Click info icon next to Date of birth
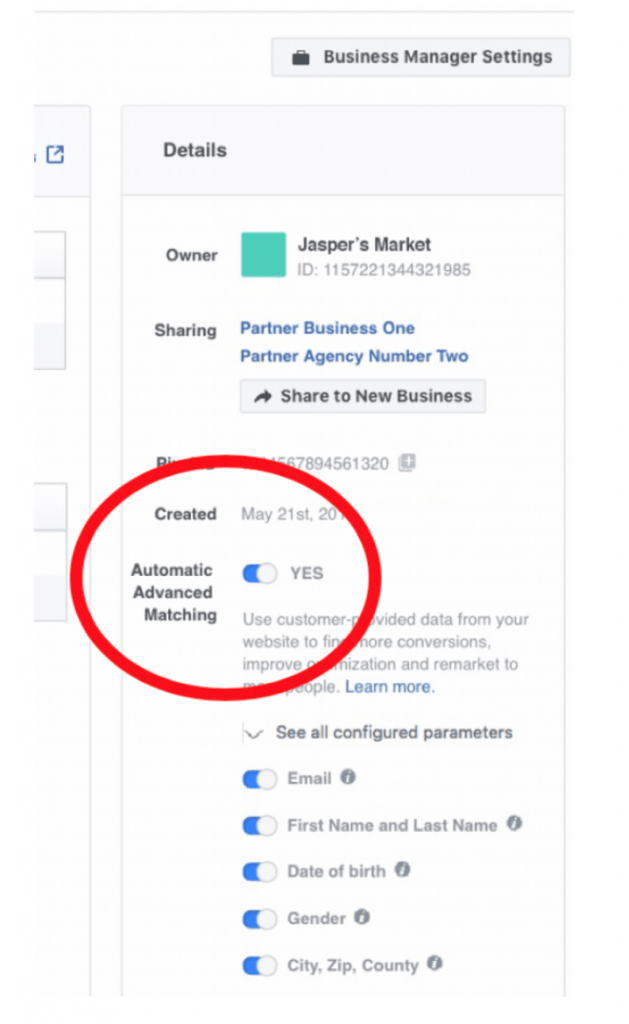This screenshot has height=1024, width=629. click(402, 870)
